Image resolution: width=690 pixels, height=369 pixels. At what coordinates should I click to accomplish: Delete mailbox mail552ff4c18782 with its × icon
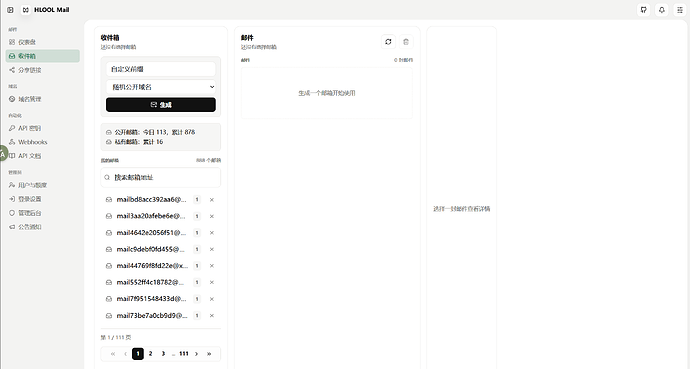[212, 282]
